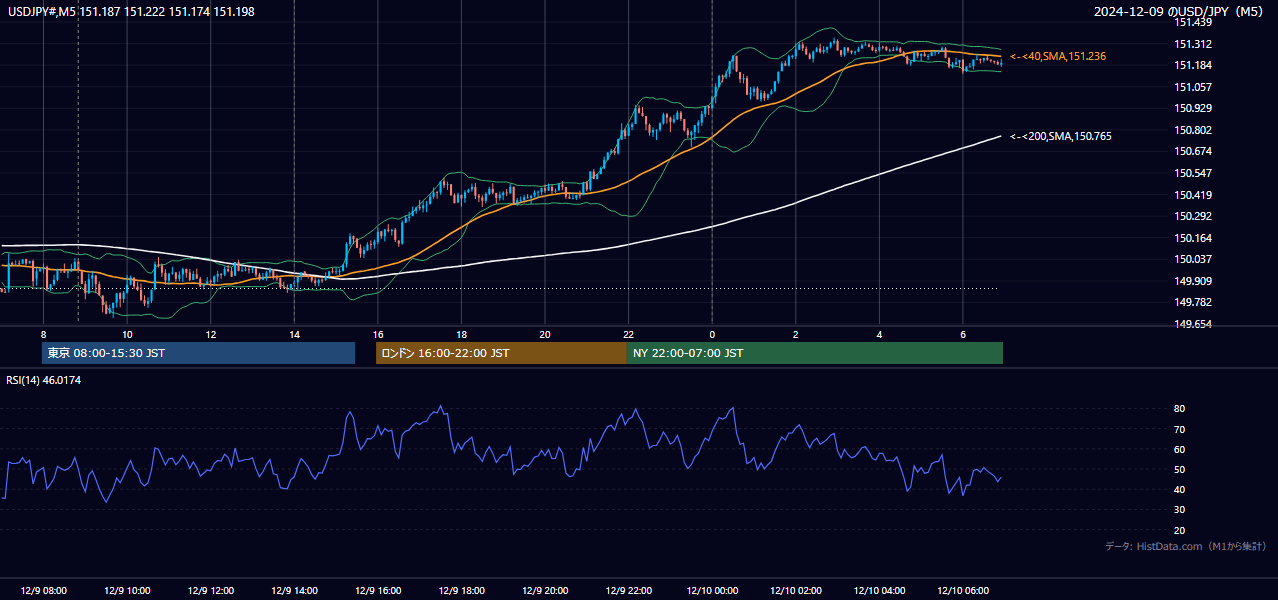Click RSI axis level 70
Image resolution: width=1278 pixels, height=600 pixels.
click(x=1180, y=429)
